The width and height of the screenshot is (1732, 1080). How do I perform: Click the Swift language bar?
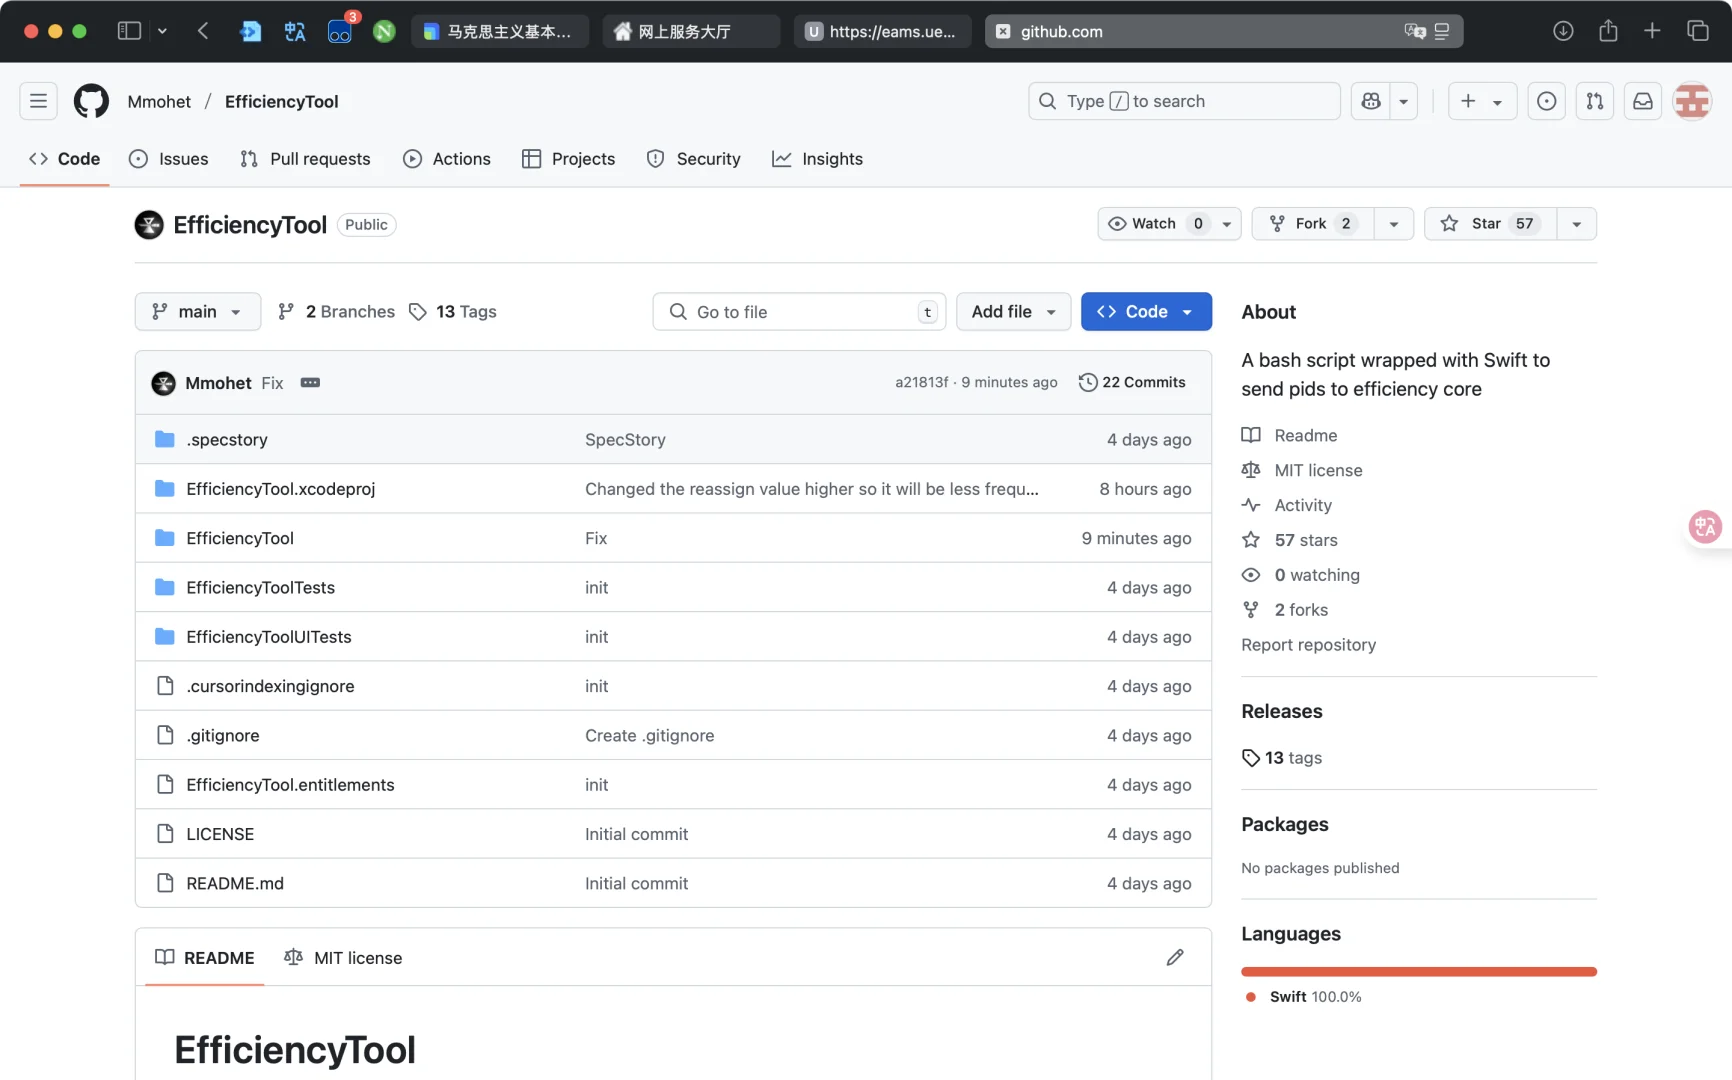(x=1419, y=972)
